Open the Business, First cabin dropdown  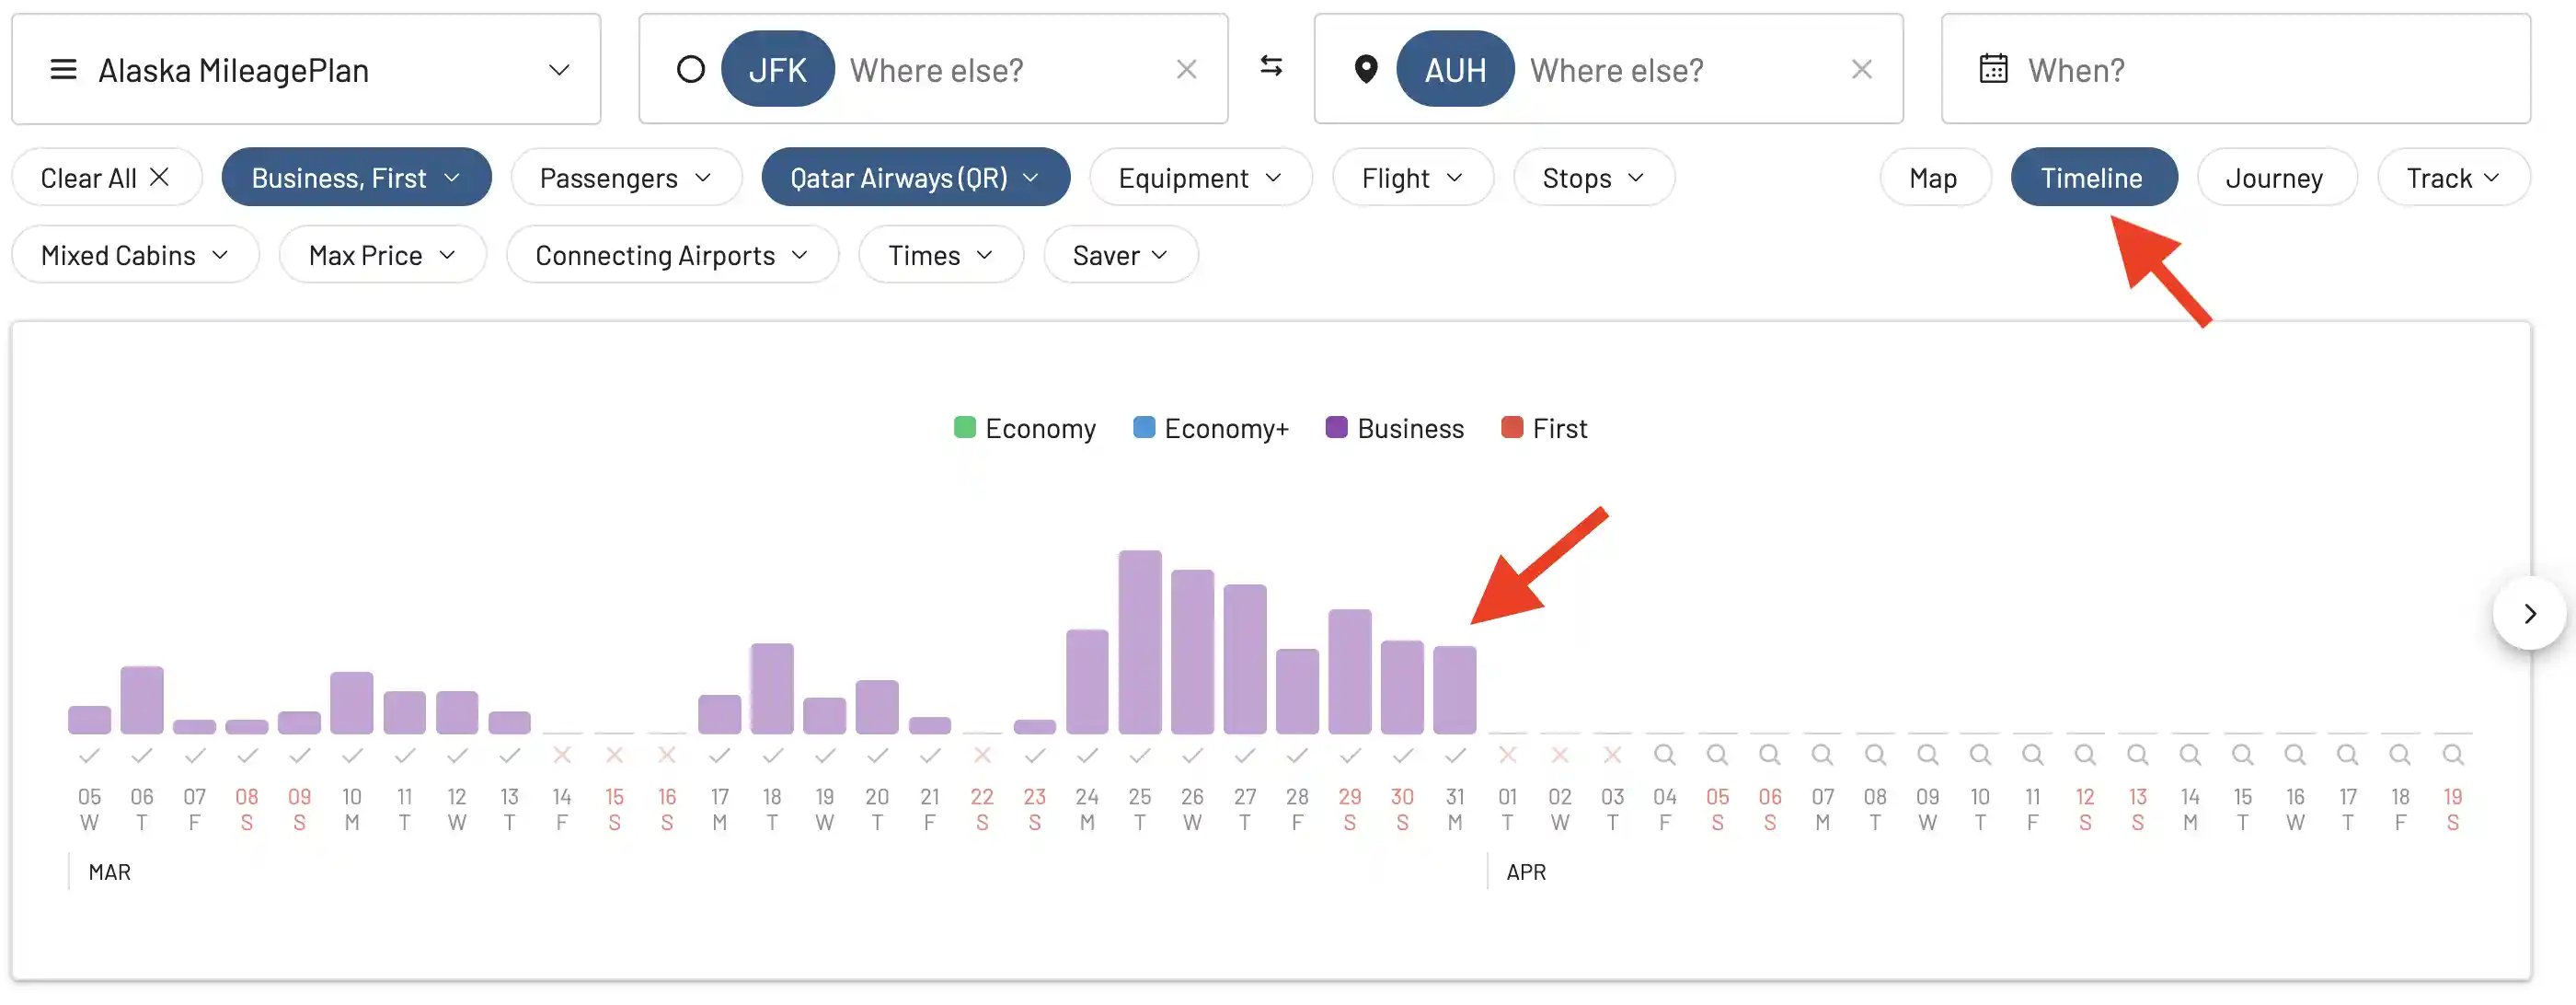tap(356, 178)
